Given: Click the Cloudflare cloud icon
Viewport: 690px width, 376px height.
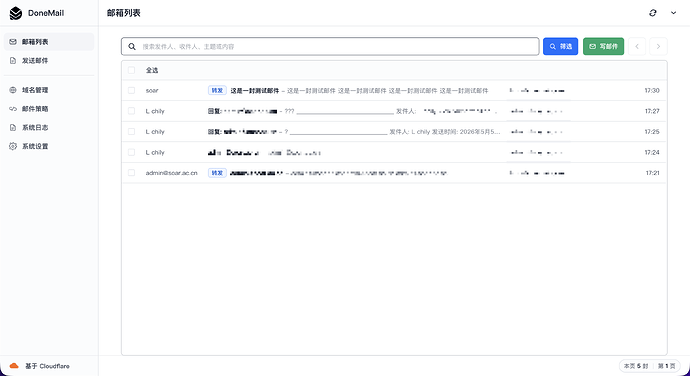Looking at the screenshot, I should point(14,366).
